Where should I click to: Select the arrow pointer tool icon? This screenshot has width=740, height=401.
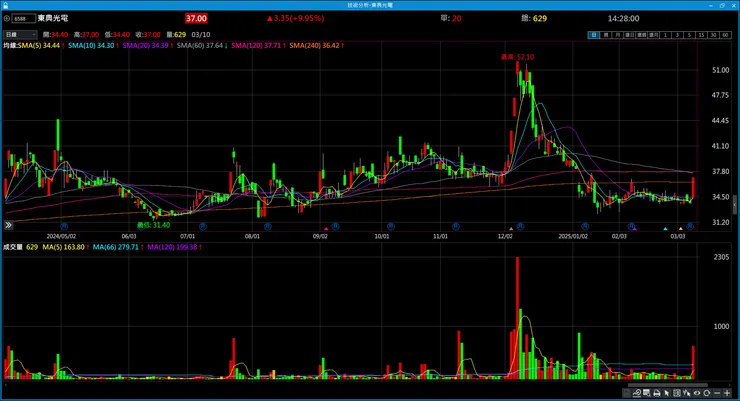pos(666,393)
